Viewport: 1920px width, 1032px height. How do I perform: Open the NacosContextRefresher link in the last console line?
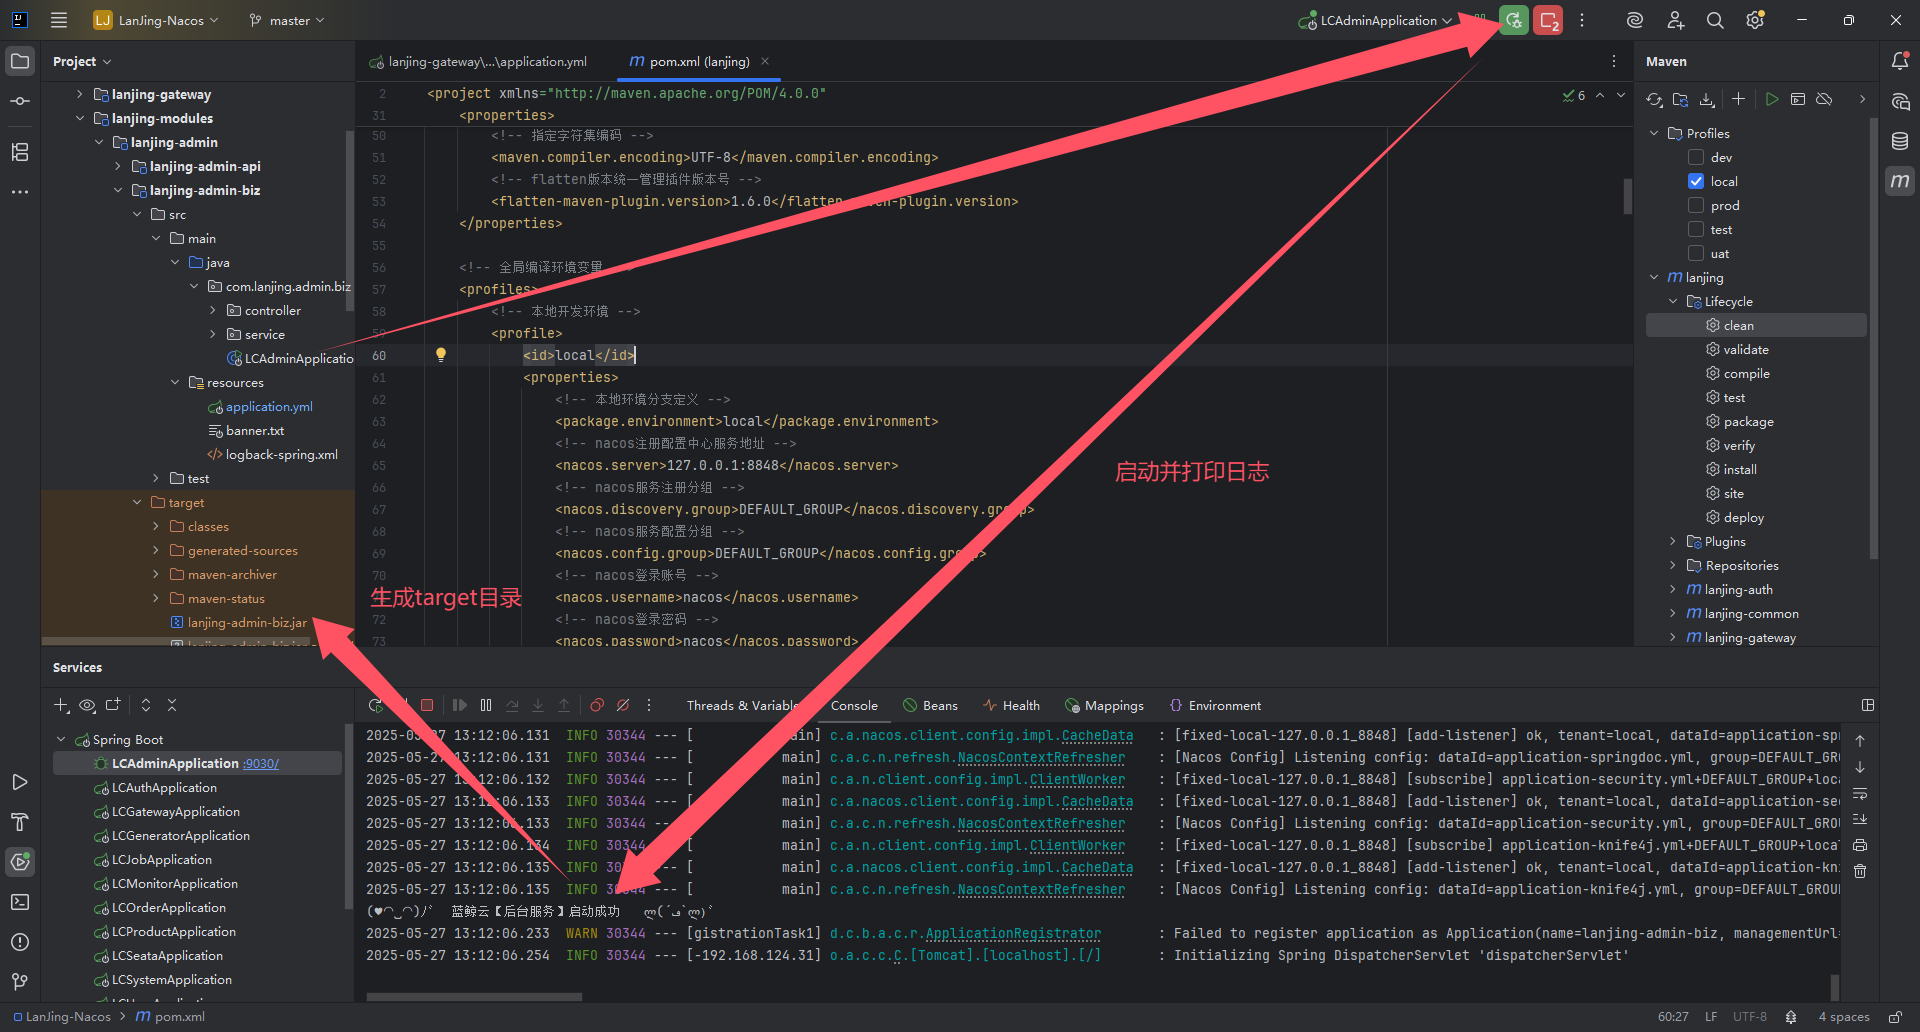1041,889
